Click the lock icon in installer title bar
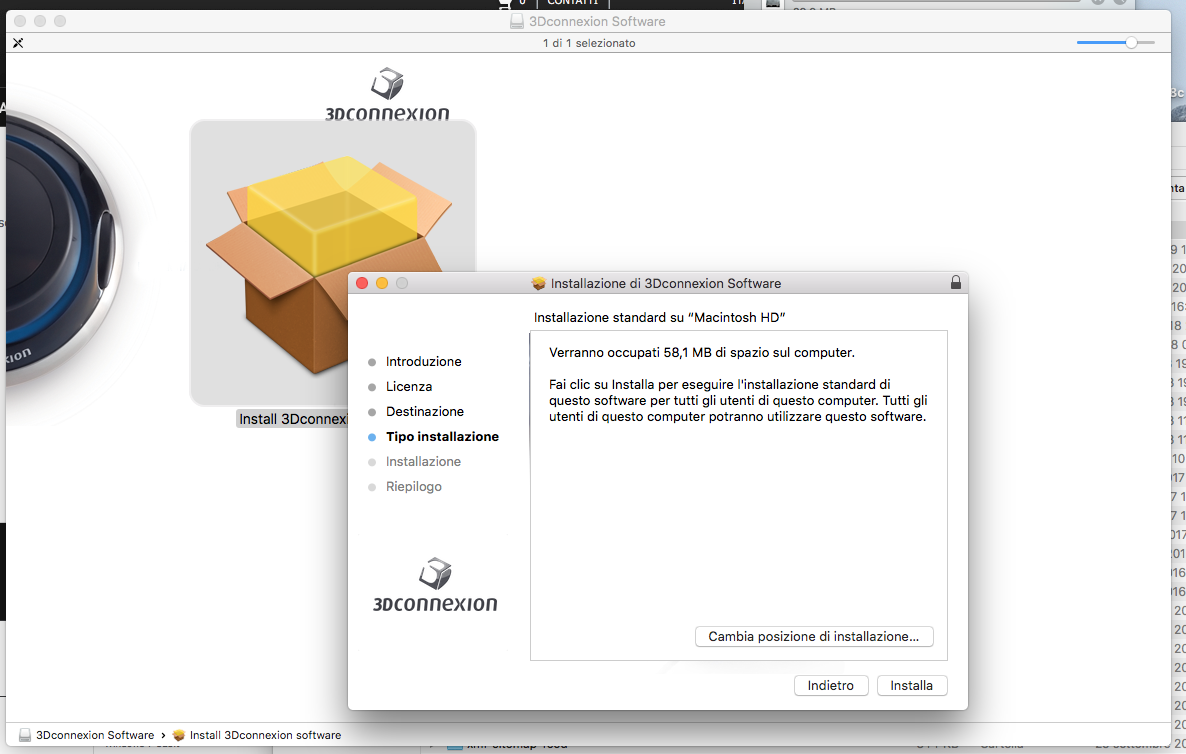 (x=955, y=283)
